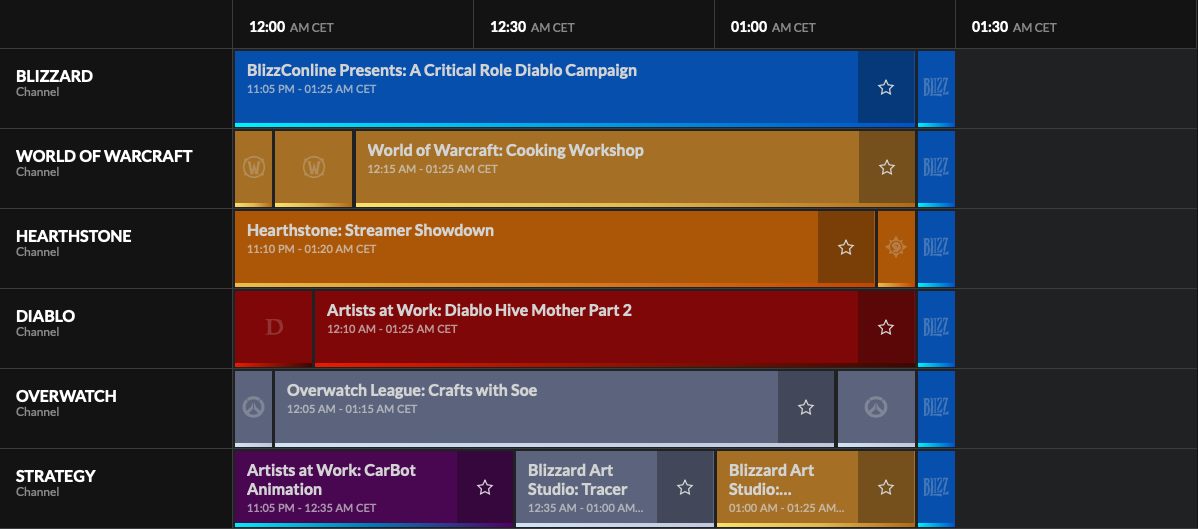Image resolution: width=1198 pixels, height=529 pixels.
Task: Star Overwatch League Crafts with Soe
Action: coord(806,407)
